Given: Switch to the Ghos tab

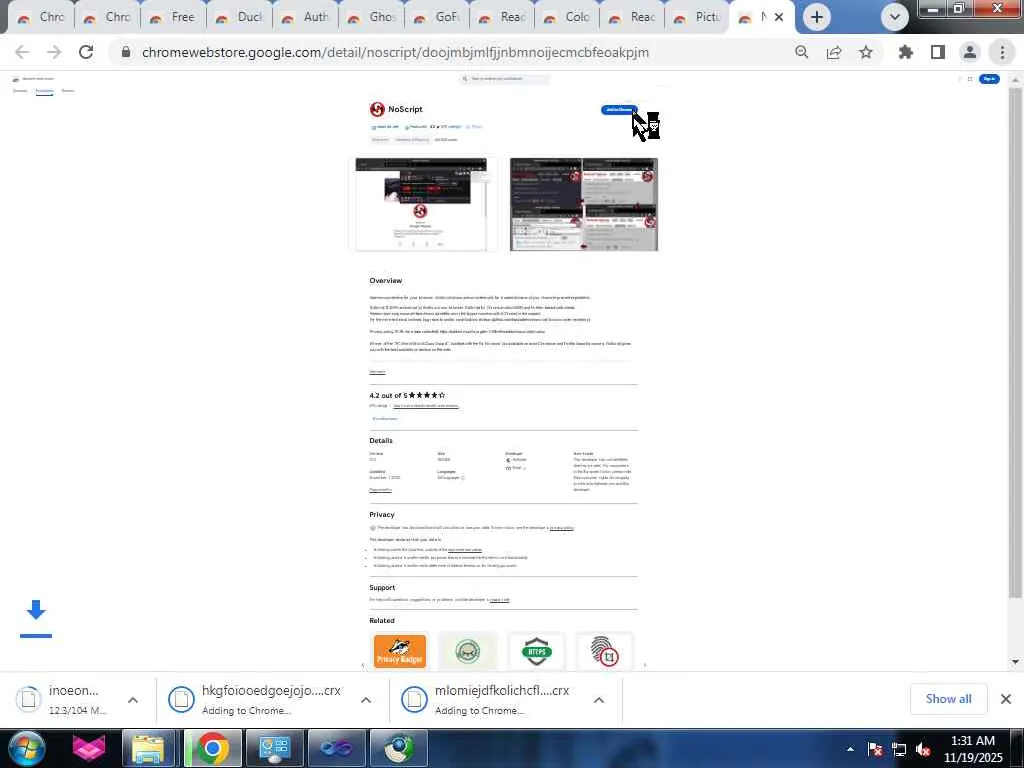Looking at the screenshot, I should [x=372, y=17].
